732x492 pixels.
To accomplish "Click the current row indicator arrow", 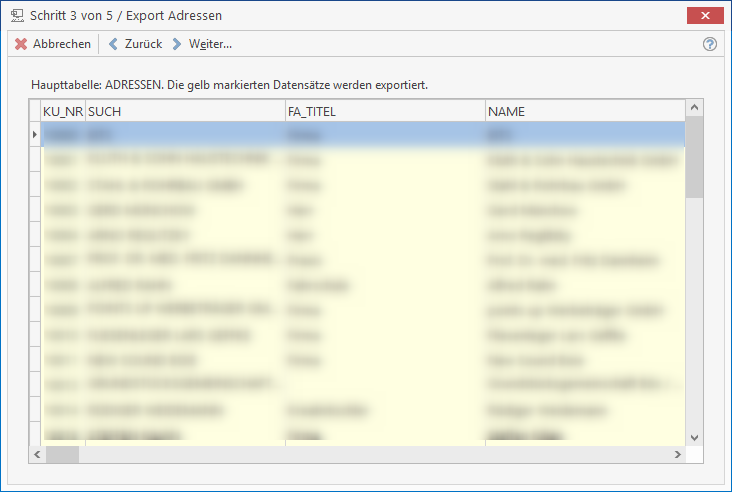I will click(x=35, y=133).
